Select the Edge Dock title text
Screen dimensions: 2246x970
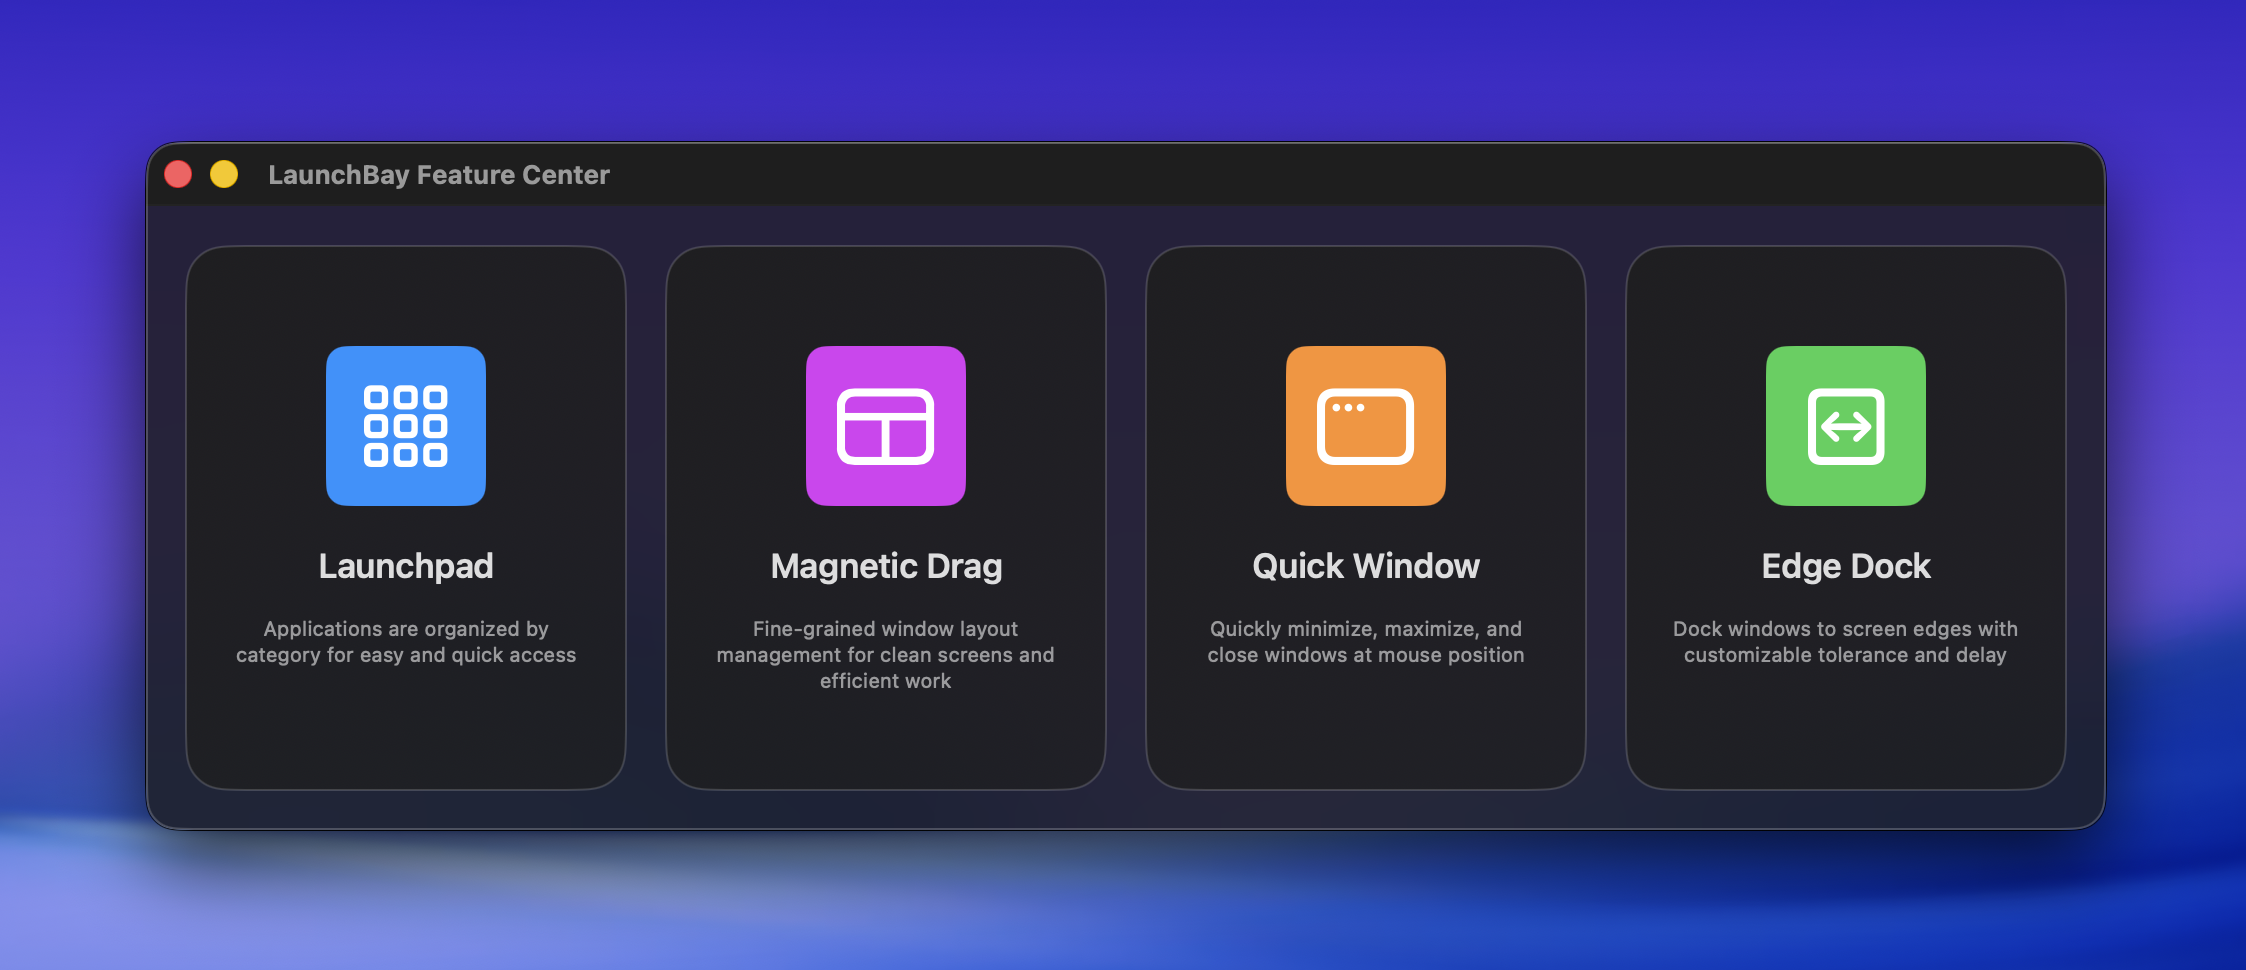[1846, 566]
